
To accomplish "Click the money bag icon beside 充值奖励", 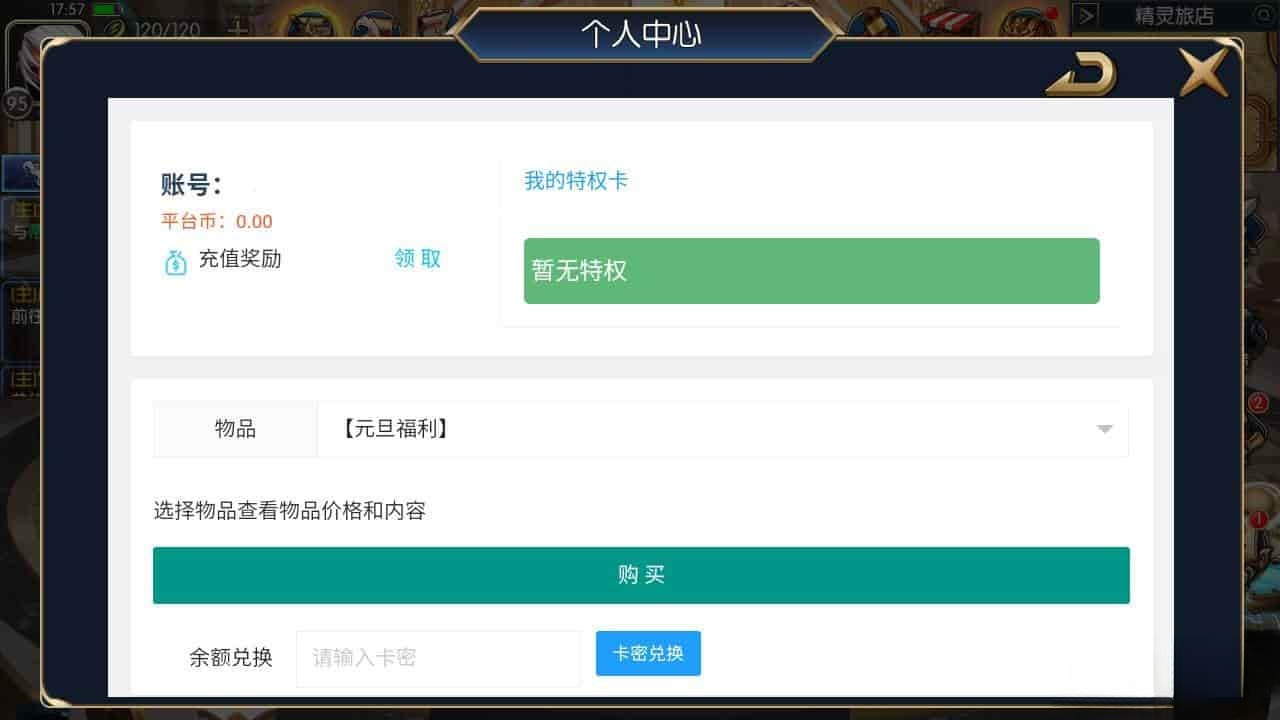I will click(x=175, y=262).
